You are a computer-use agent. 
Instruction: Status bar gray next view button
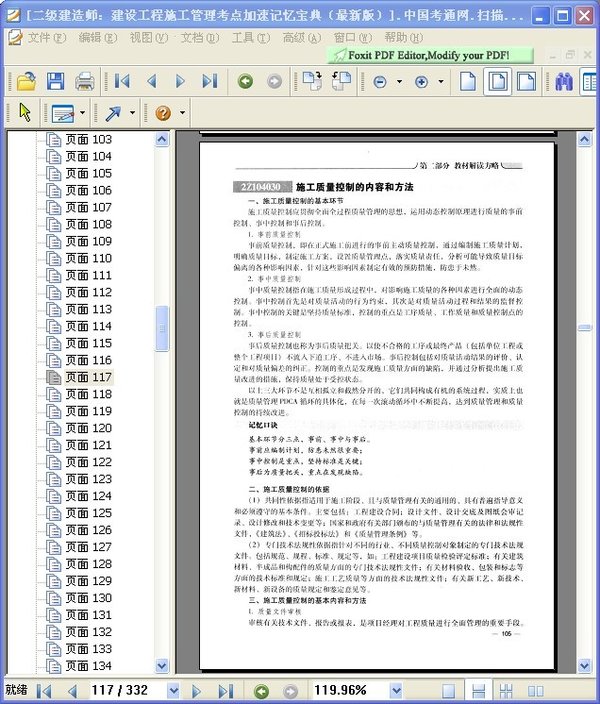(x=291, y=691)
